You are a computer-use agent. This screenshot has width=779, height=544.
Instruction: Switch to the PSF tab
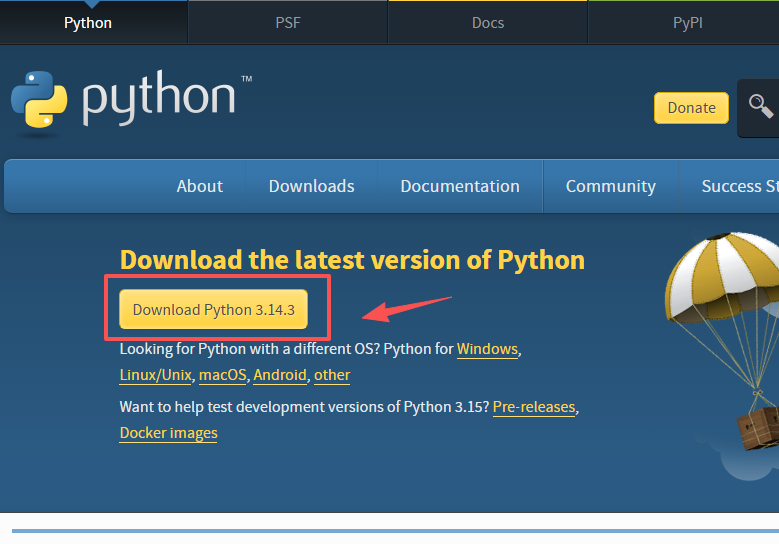(288, 23)
